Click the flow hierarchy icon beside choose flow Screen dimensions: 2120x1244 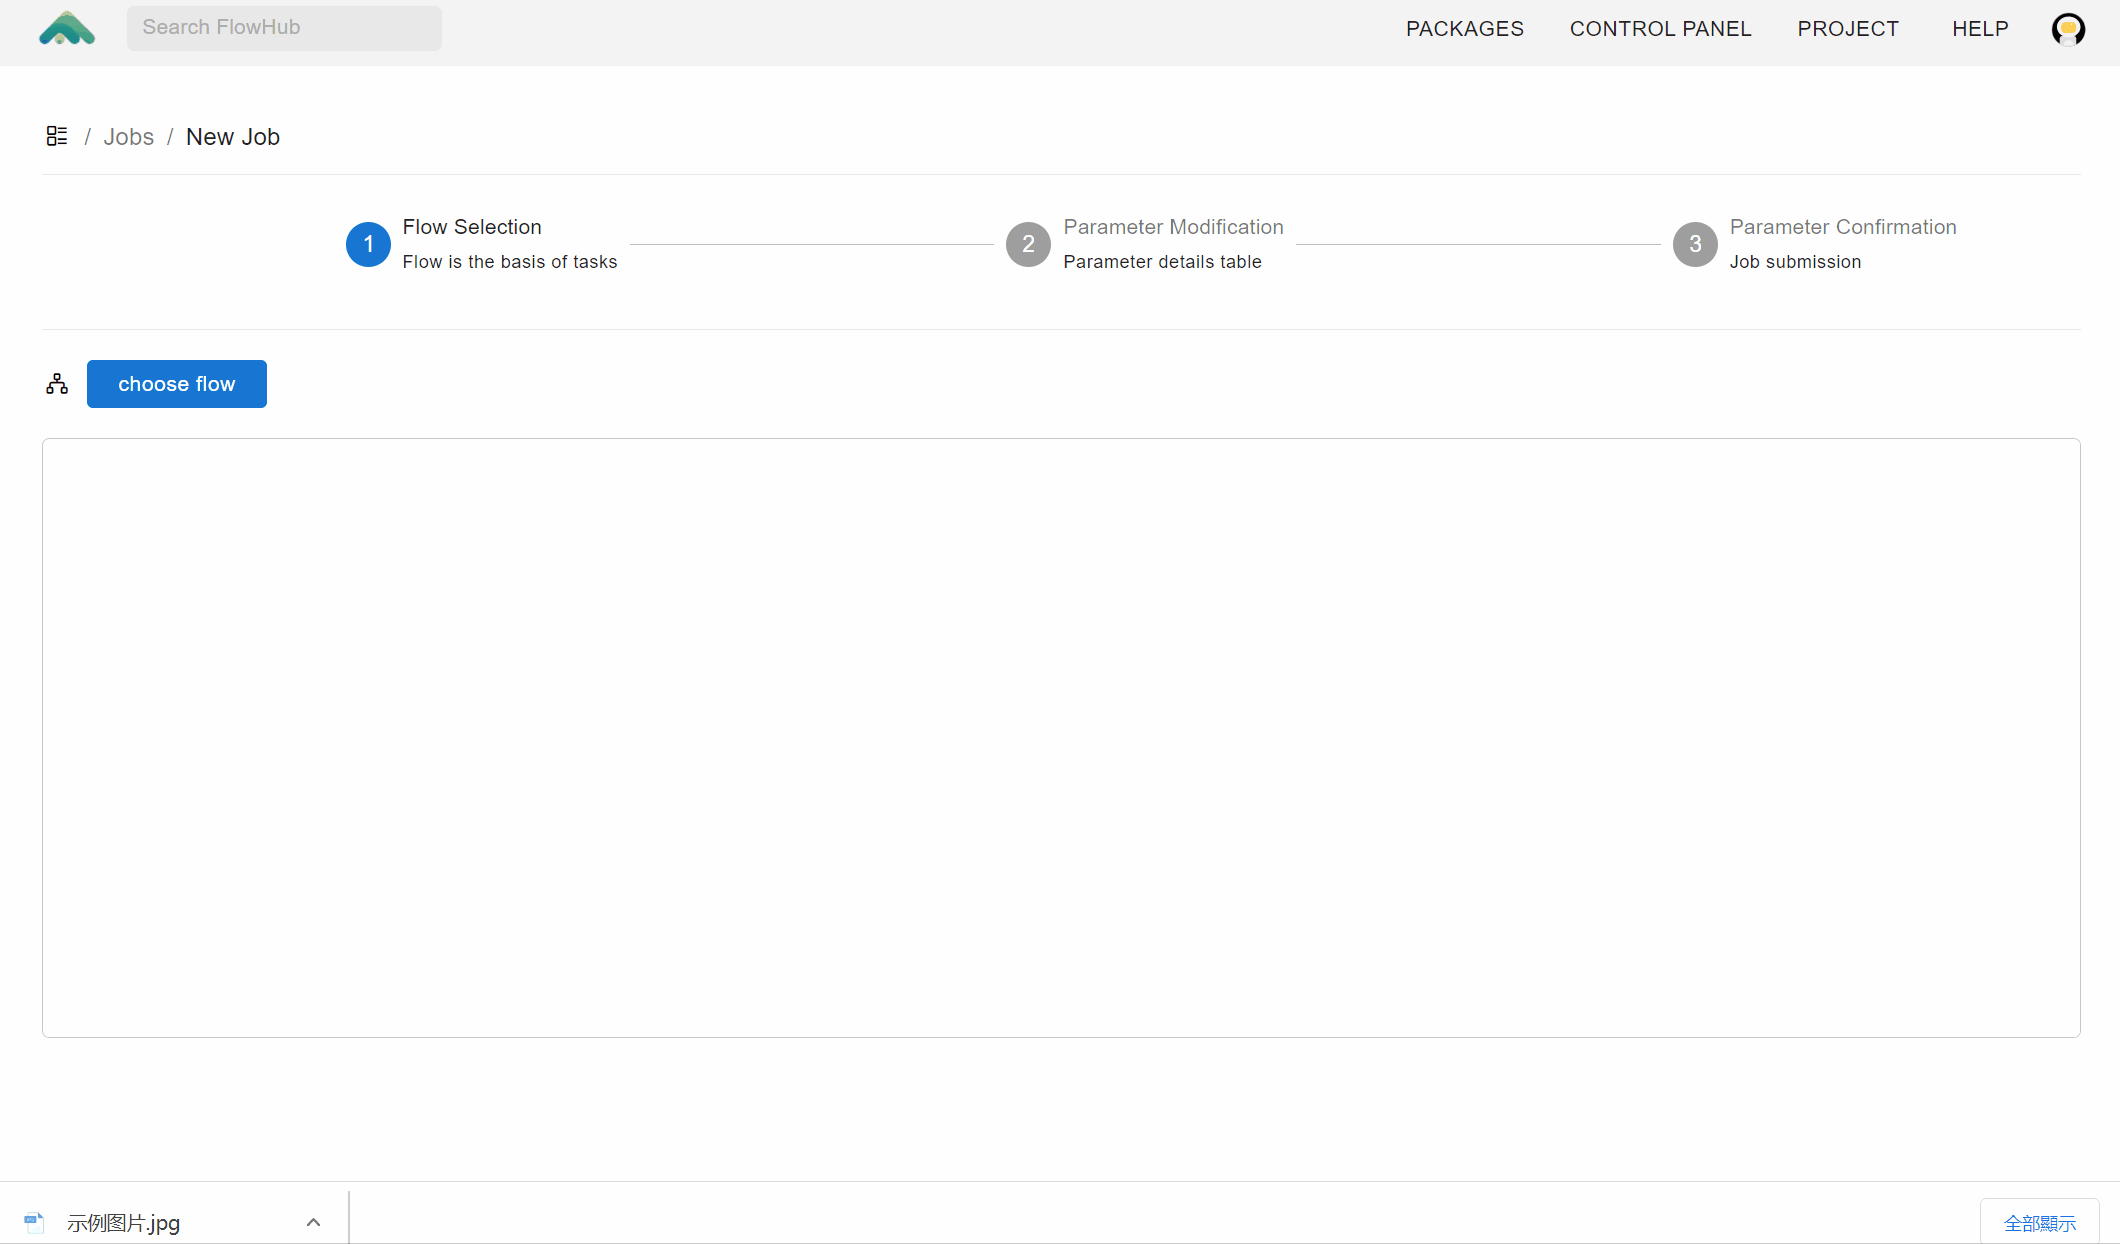coord(57,384)
